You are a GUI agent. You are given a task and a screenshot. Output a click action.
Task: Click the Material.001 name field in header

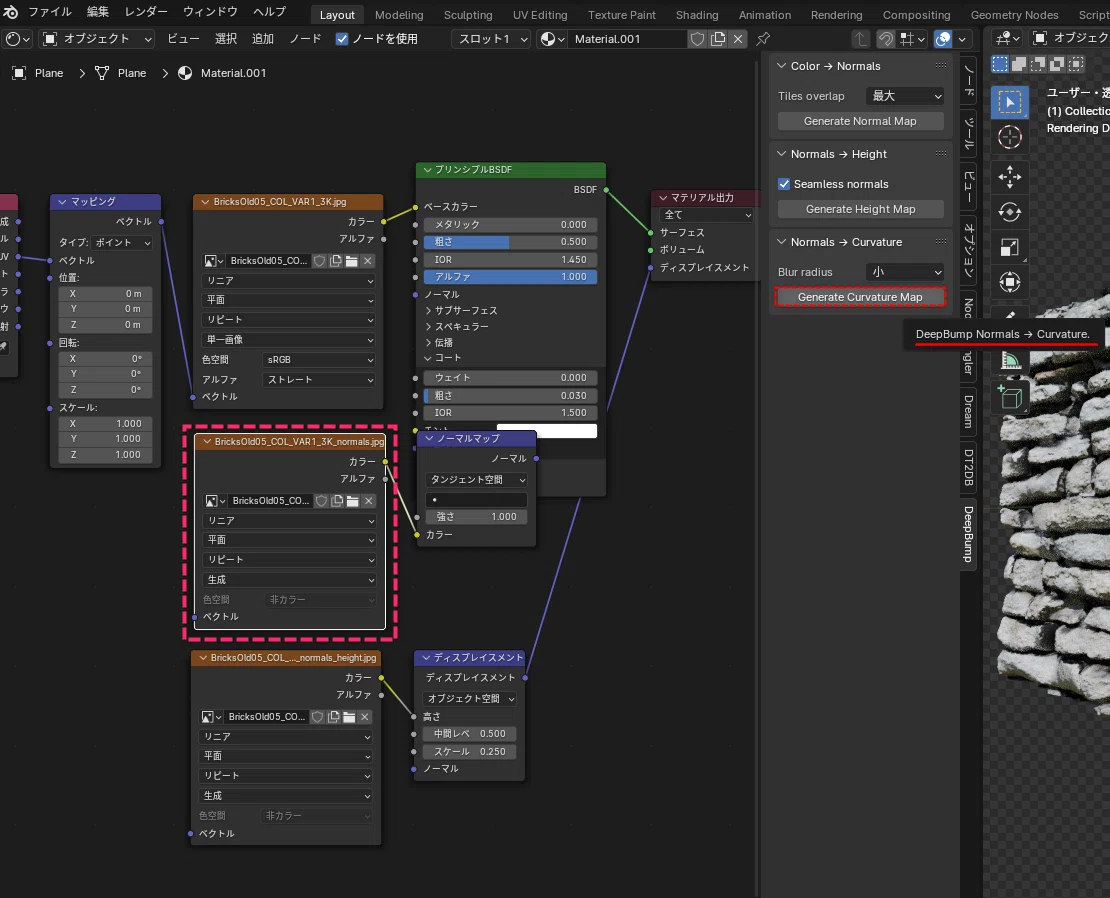point(627,39)
